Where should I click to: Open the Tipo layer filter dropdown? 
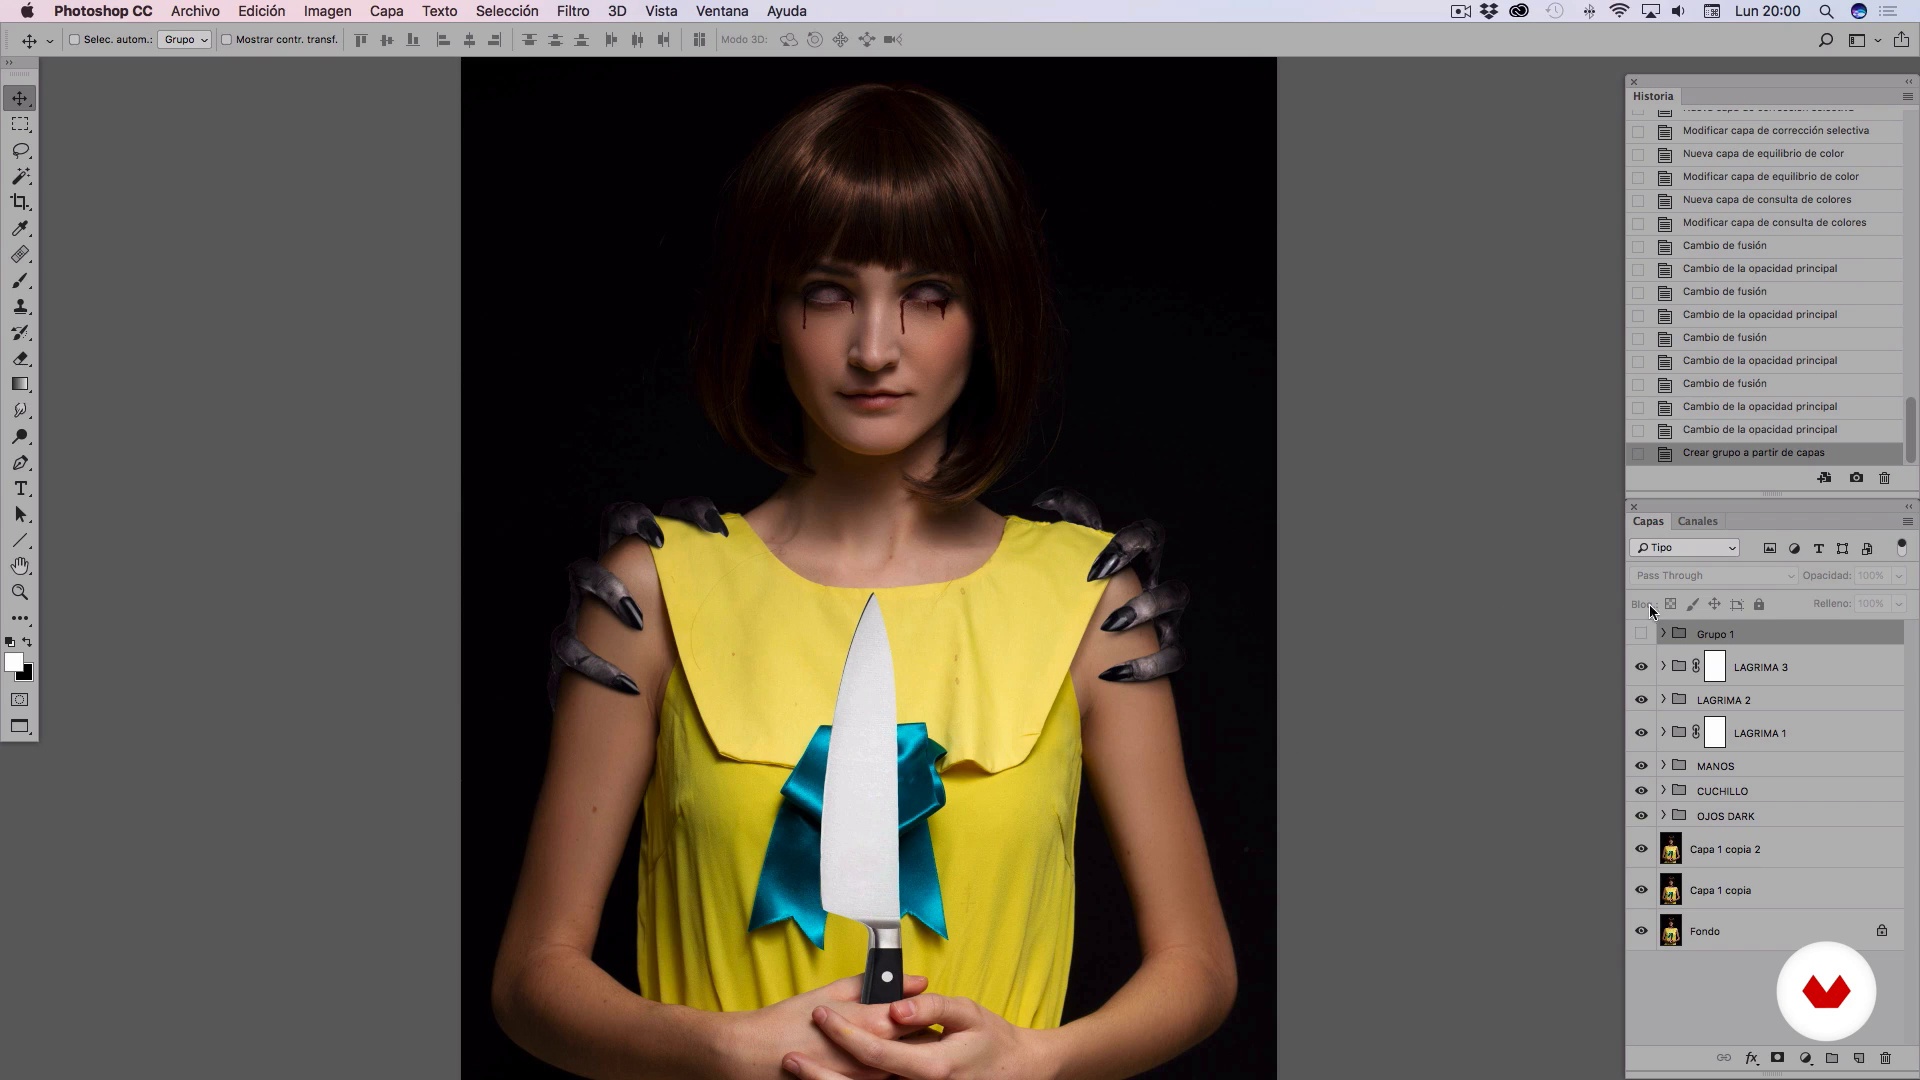(x=1684, y=548)
